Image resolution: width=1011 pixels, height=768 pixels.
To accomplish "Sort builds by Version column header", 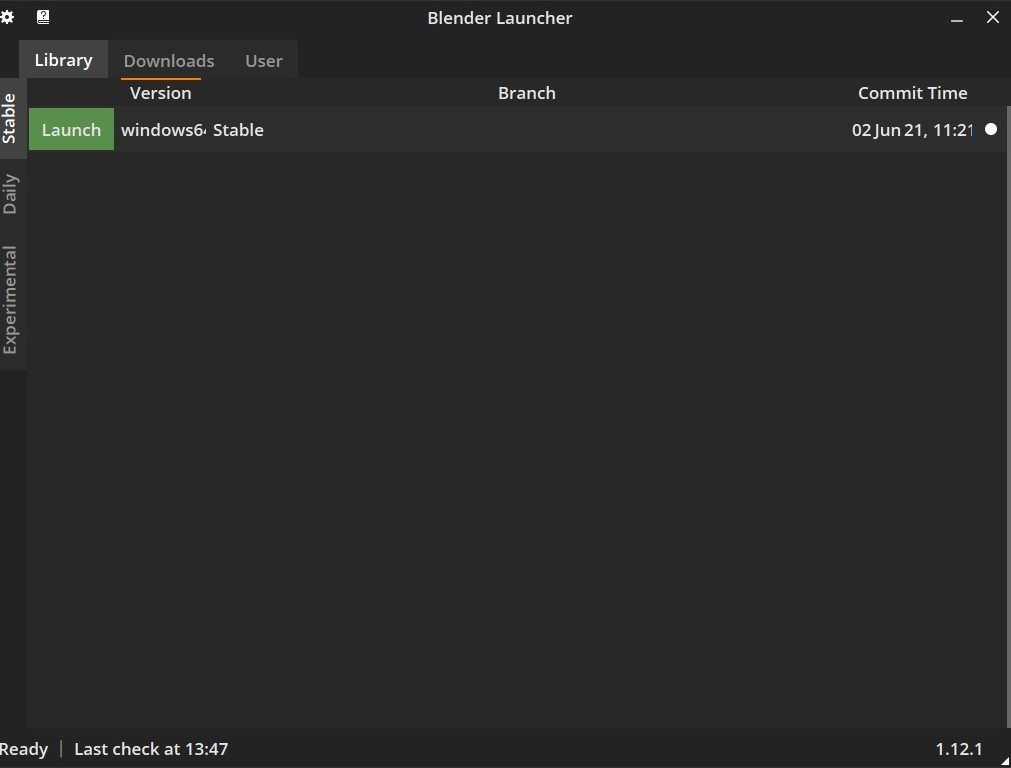I will click(161, 93).
